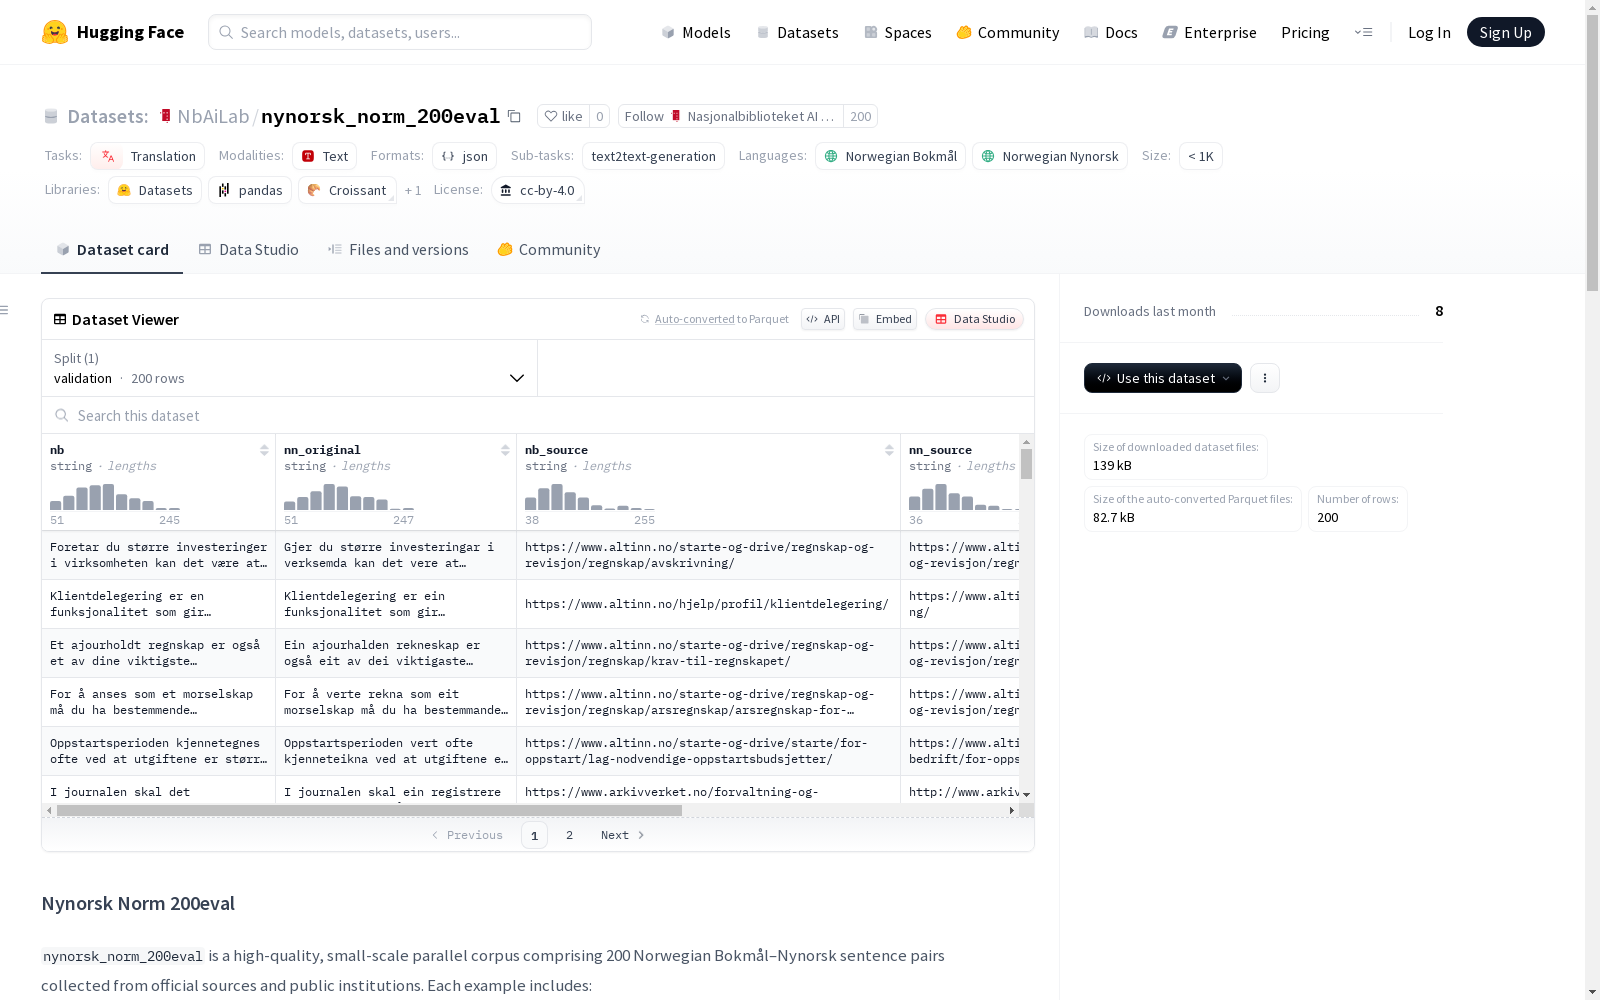1600x1000 pixels.
Task: Click the Sign Up button
Action: 1505,32
